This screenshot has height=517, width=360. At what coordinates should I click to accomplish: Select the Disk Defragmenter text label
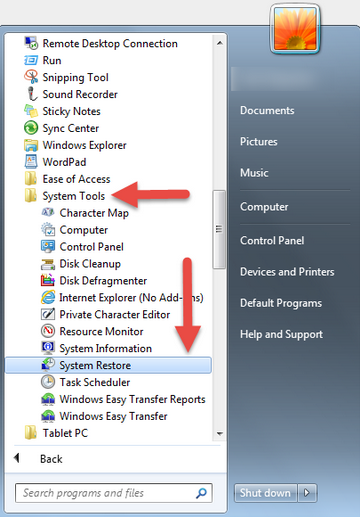(x=103, y=281)
